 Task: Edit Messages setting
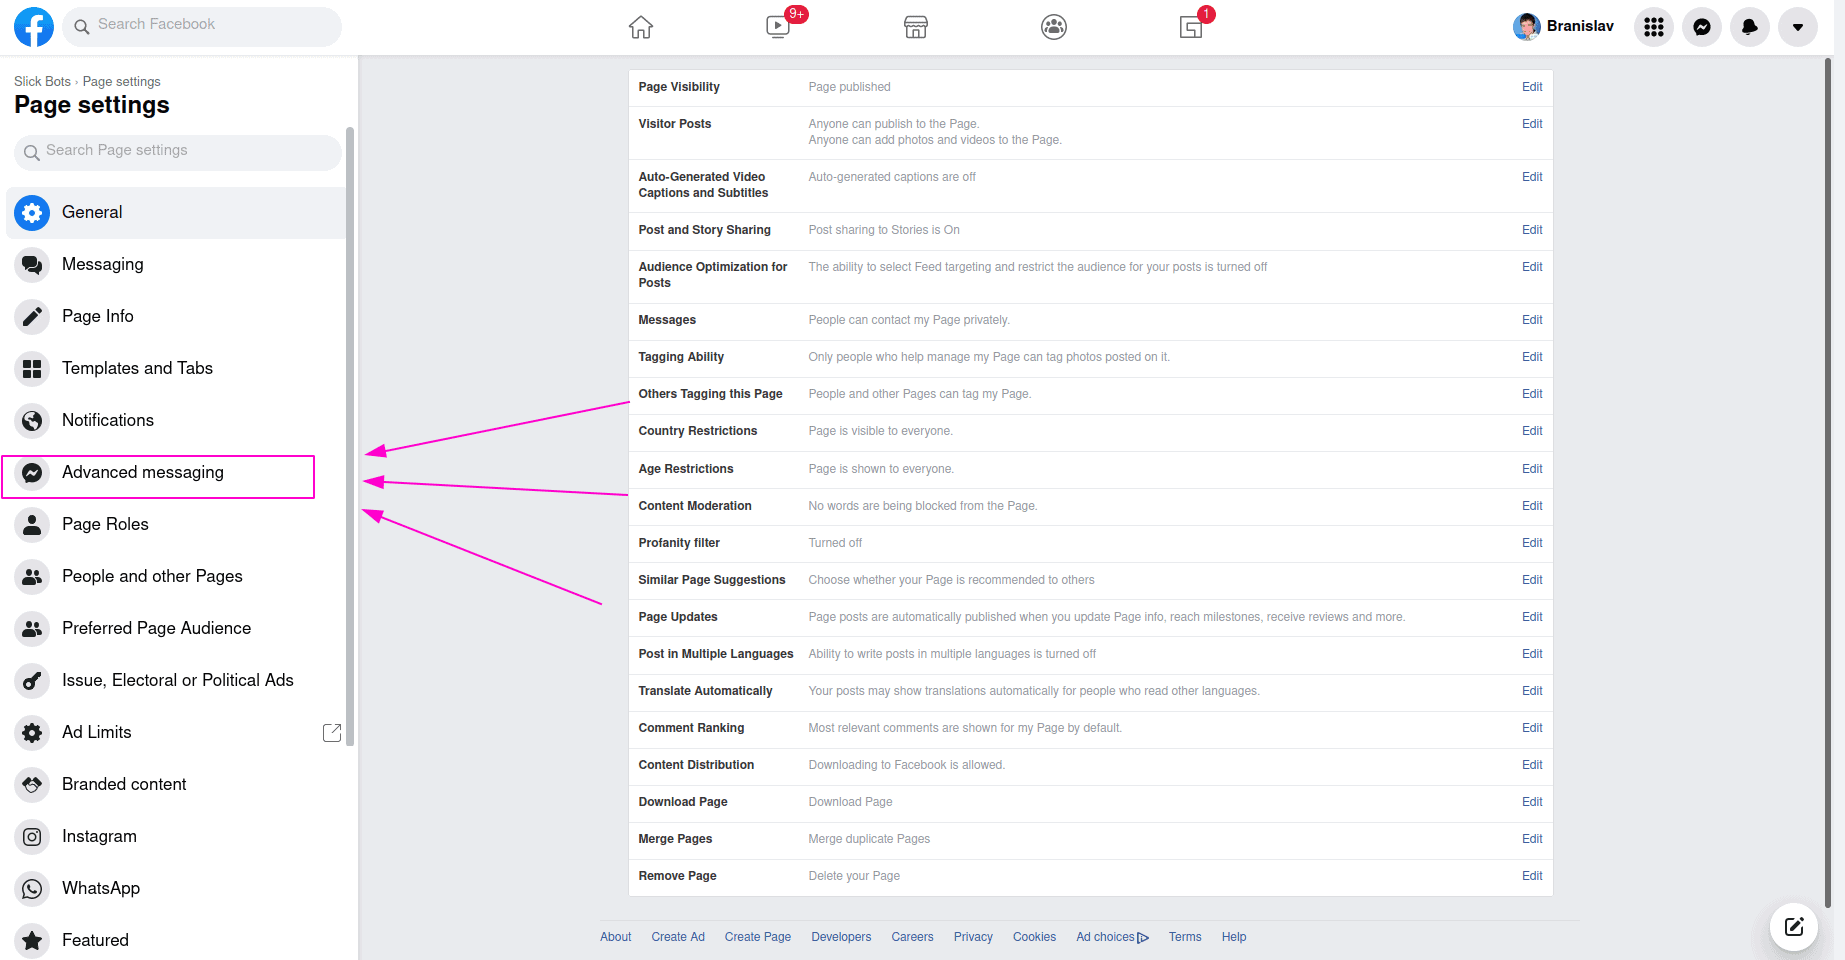coord(1532,320)
